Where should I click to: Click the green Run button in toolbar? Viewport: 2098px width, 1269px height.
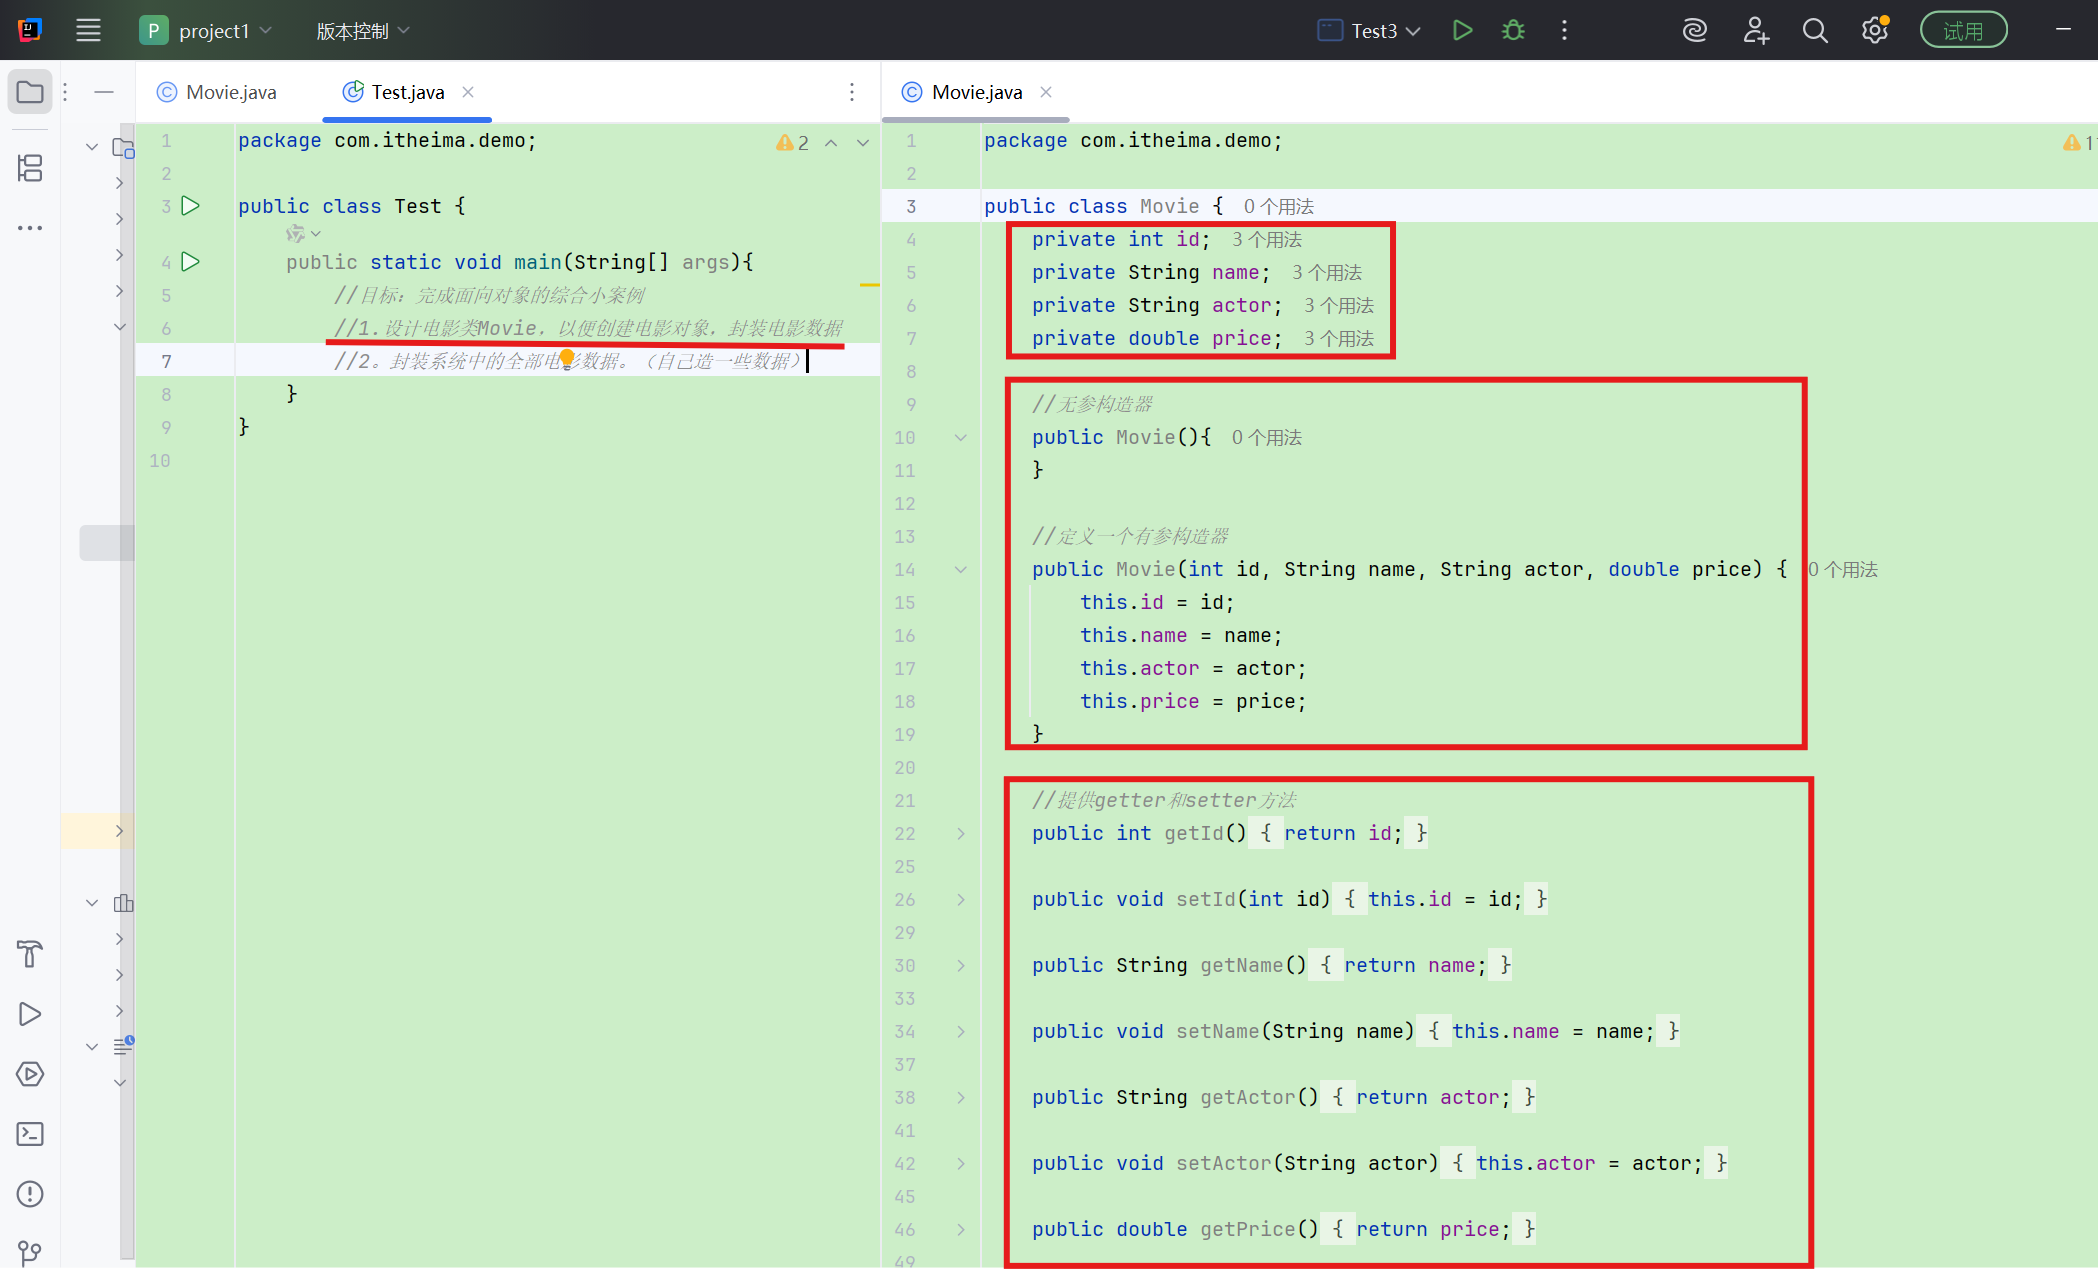pos(1462,30)
